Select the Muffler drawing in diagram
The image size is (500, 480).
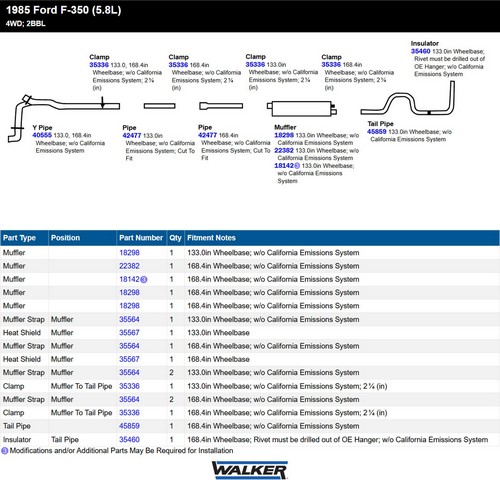point(302,108)
